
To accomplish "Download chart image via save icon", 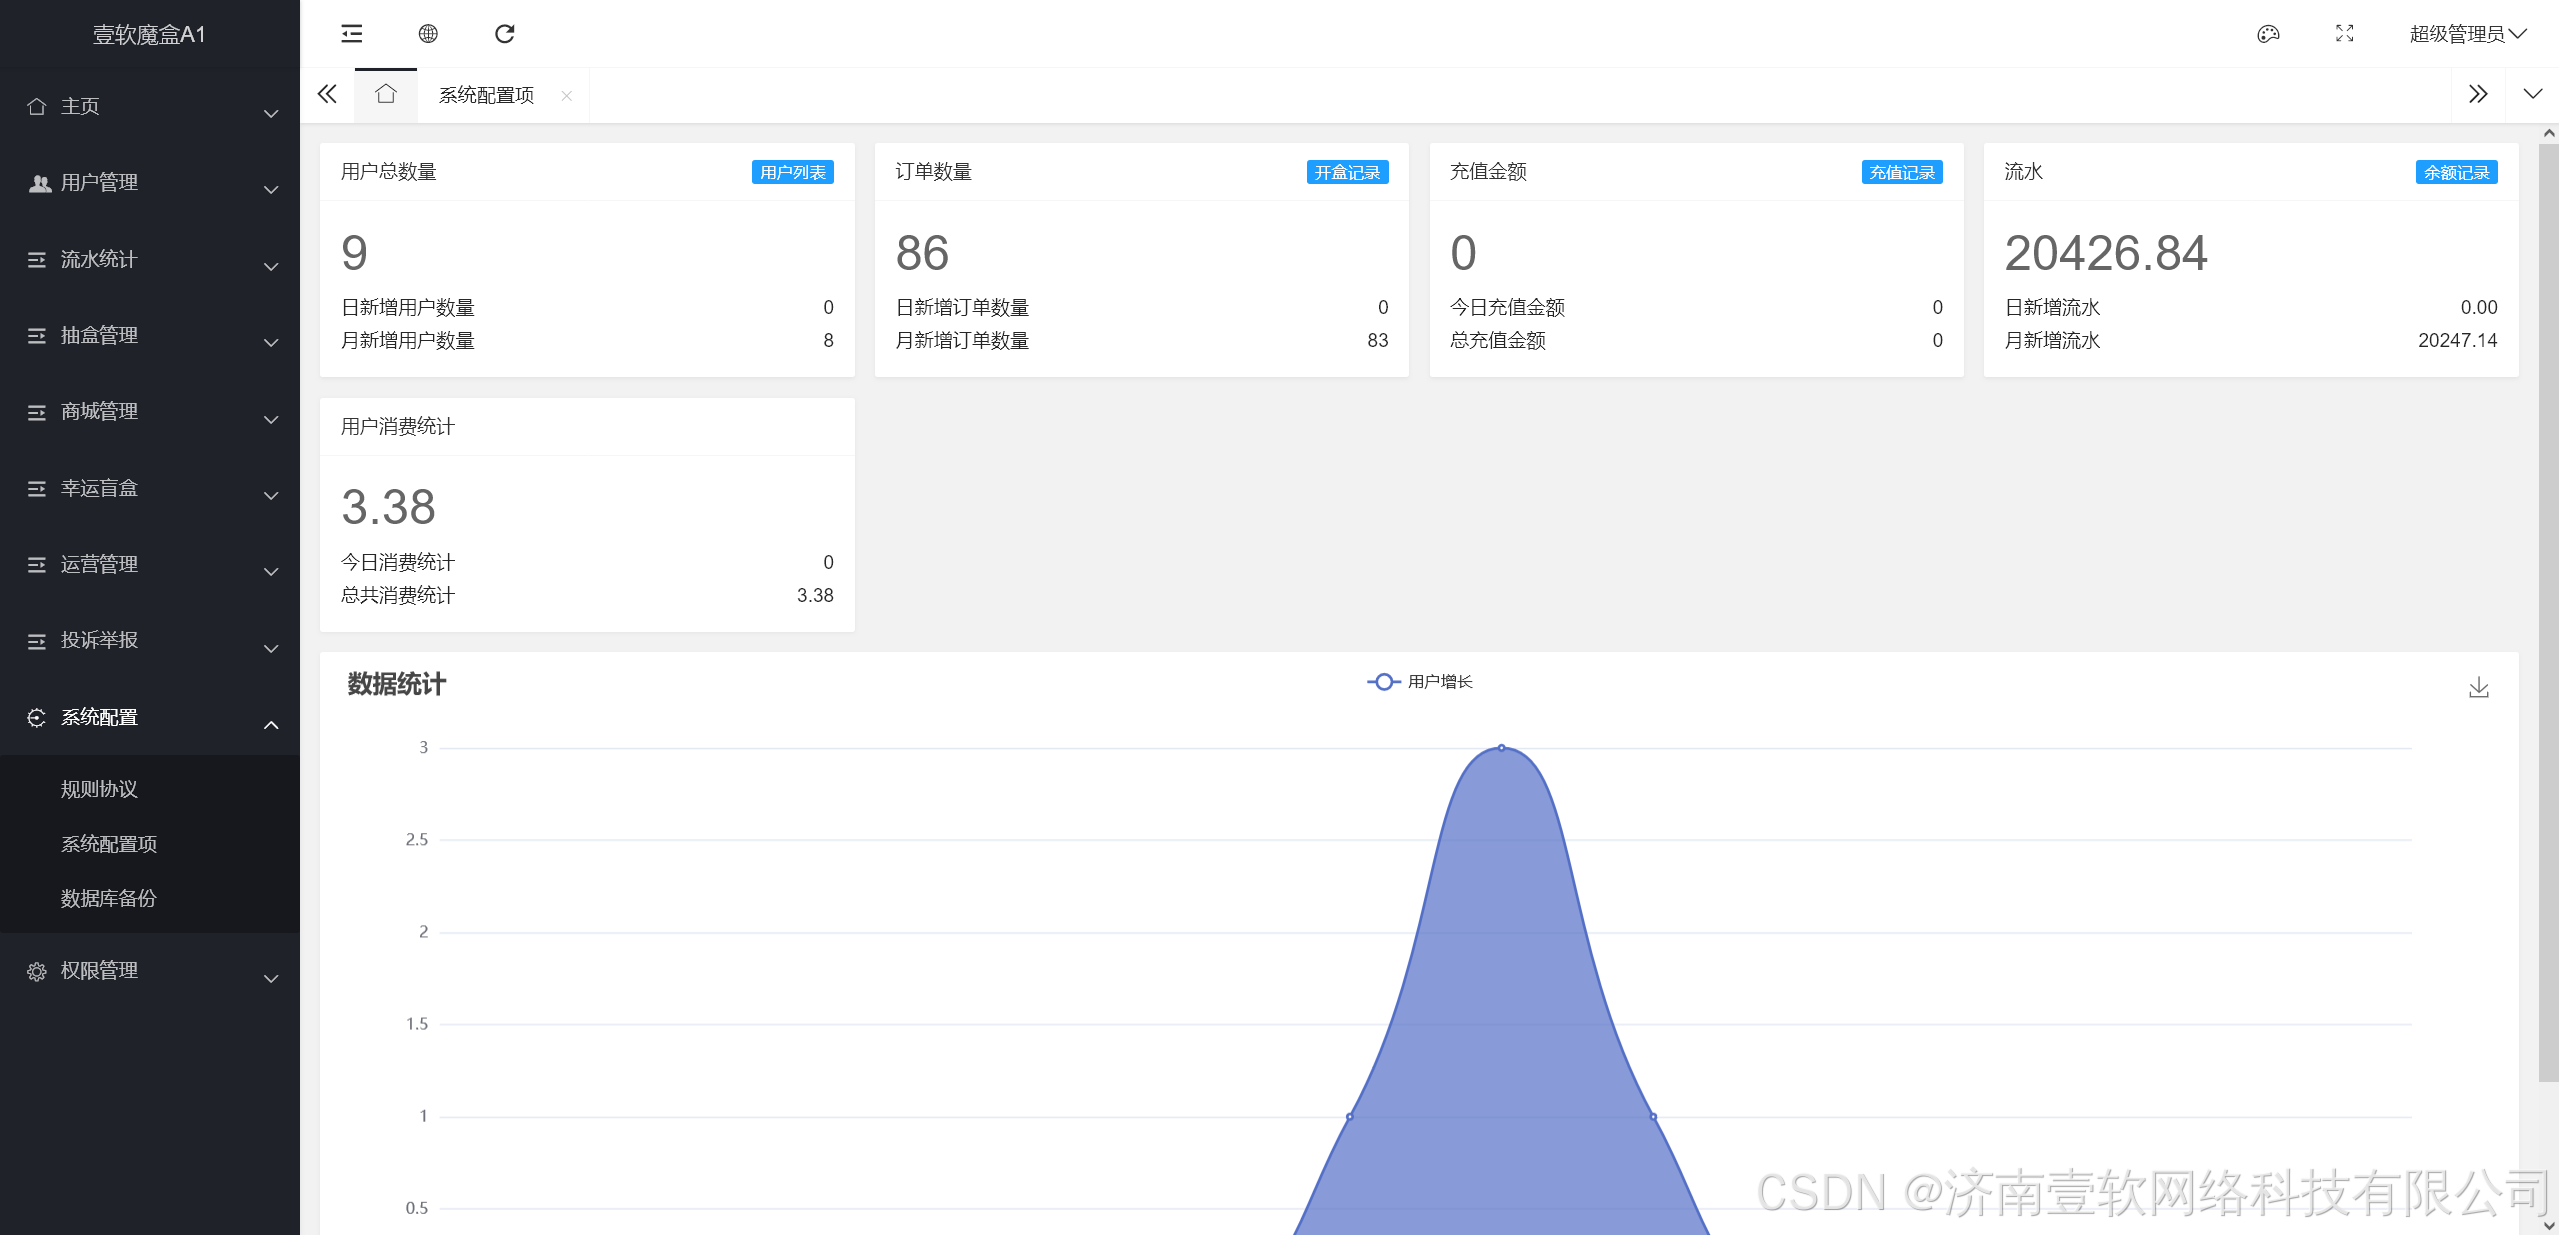I will (x=2478, y=688).
